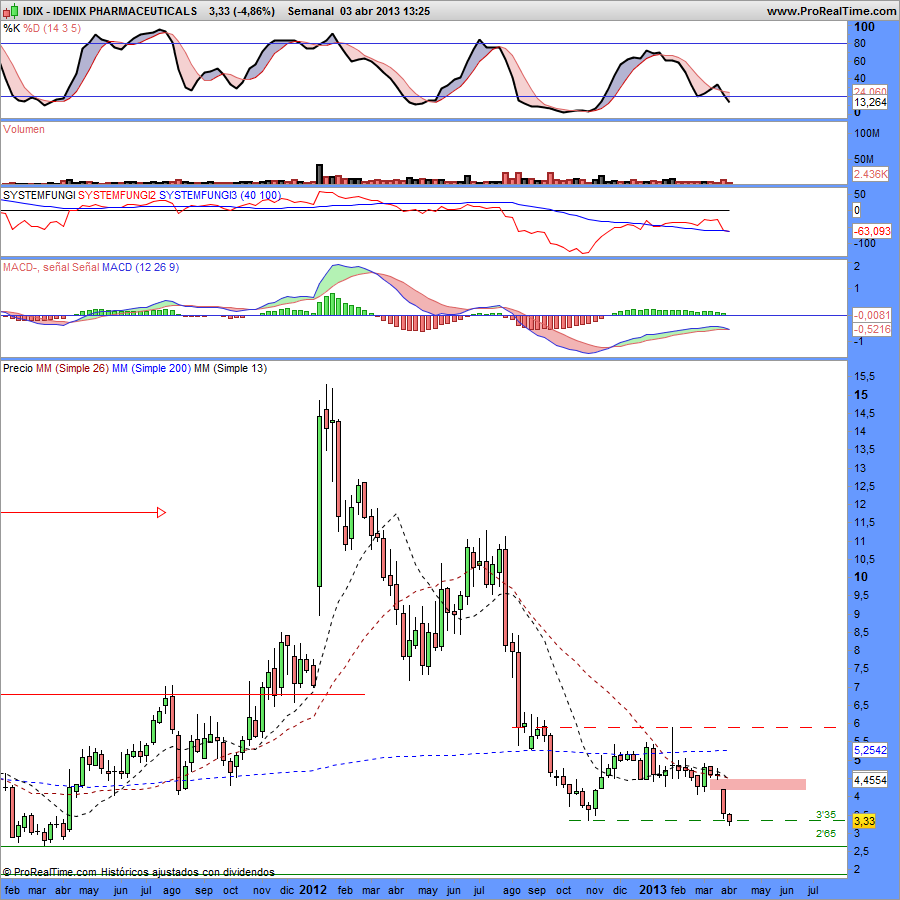
Task: Click the %D (14 3 5) stochastic label
Action: click(52, 28)
